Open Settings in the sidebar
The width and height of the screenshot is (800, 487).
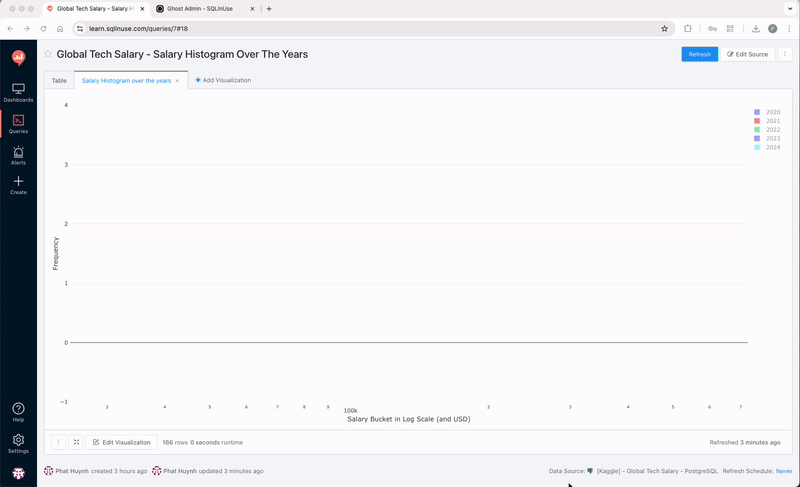18,444
